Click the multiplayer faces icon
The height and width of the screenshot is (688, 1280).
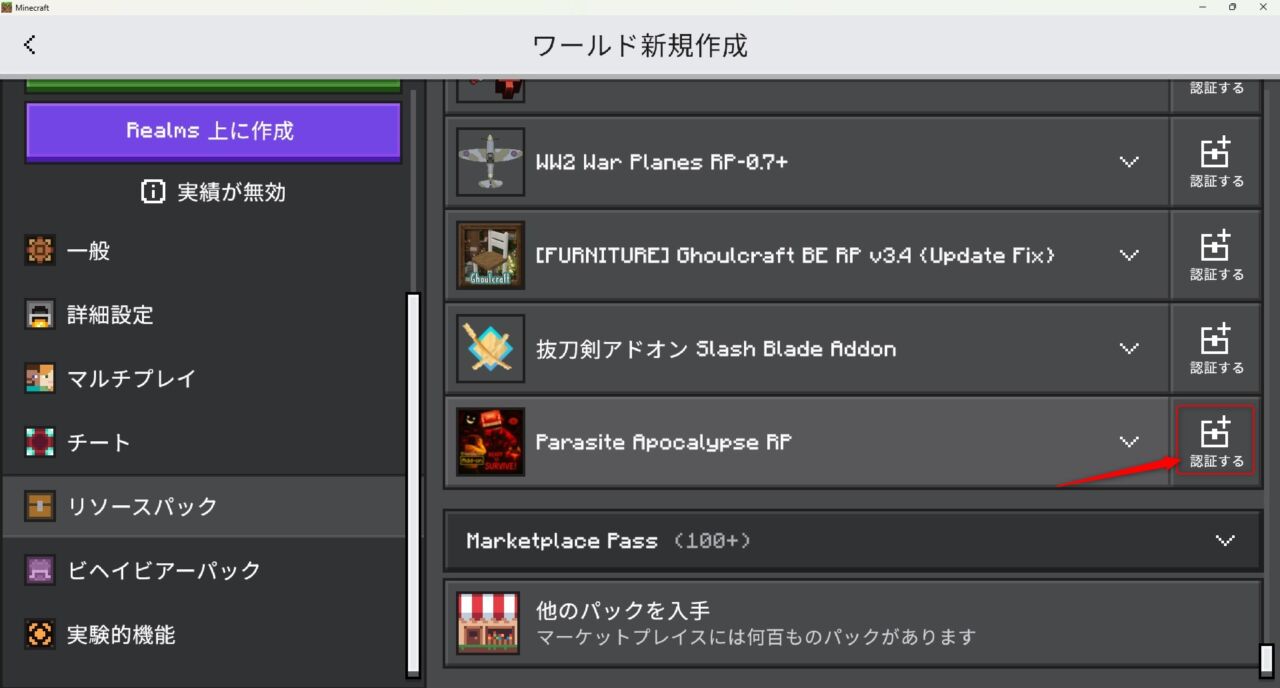40,379
